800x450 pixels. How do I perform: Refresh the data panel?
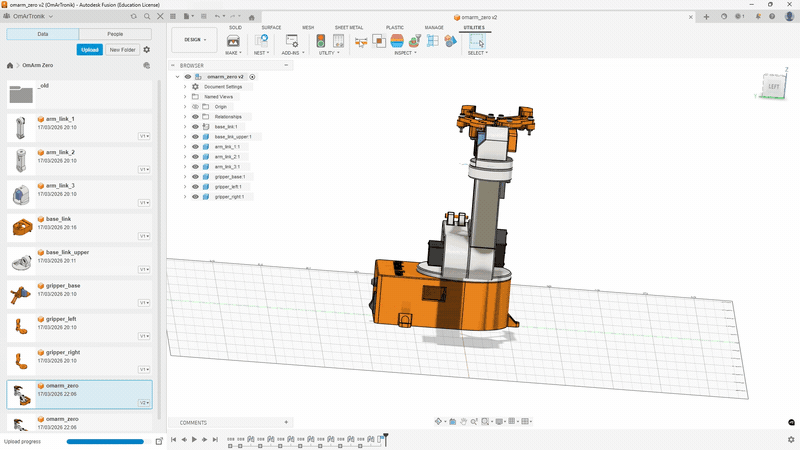(134, 16)
